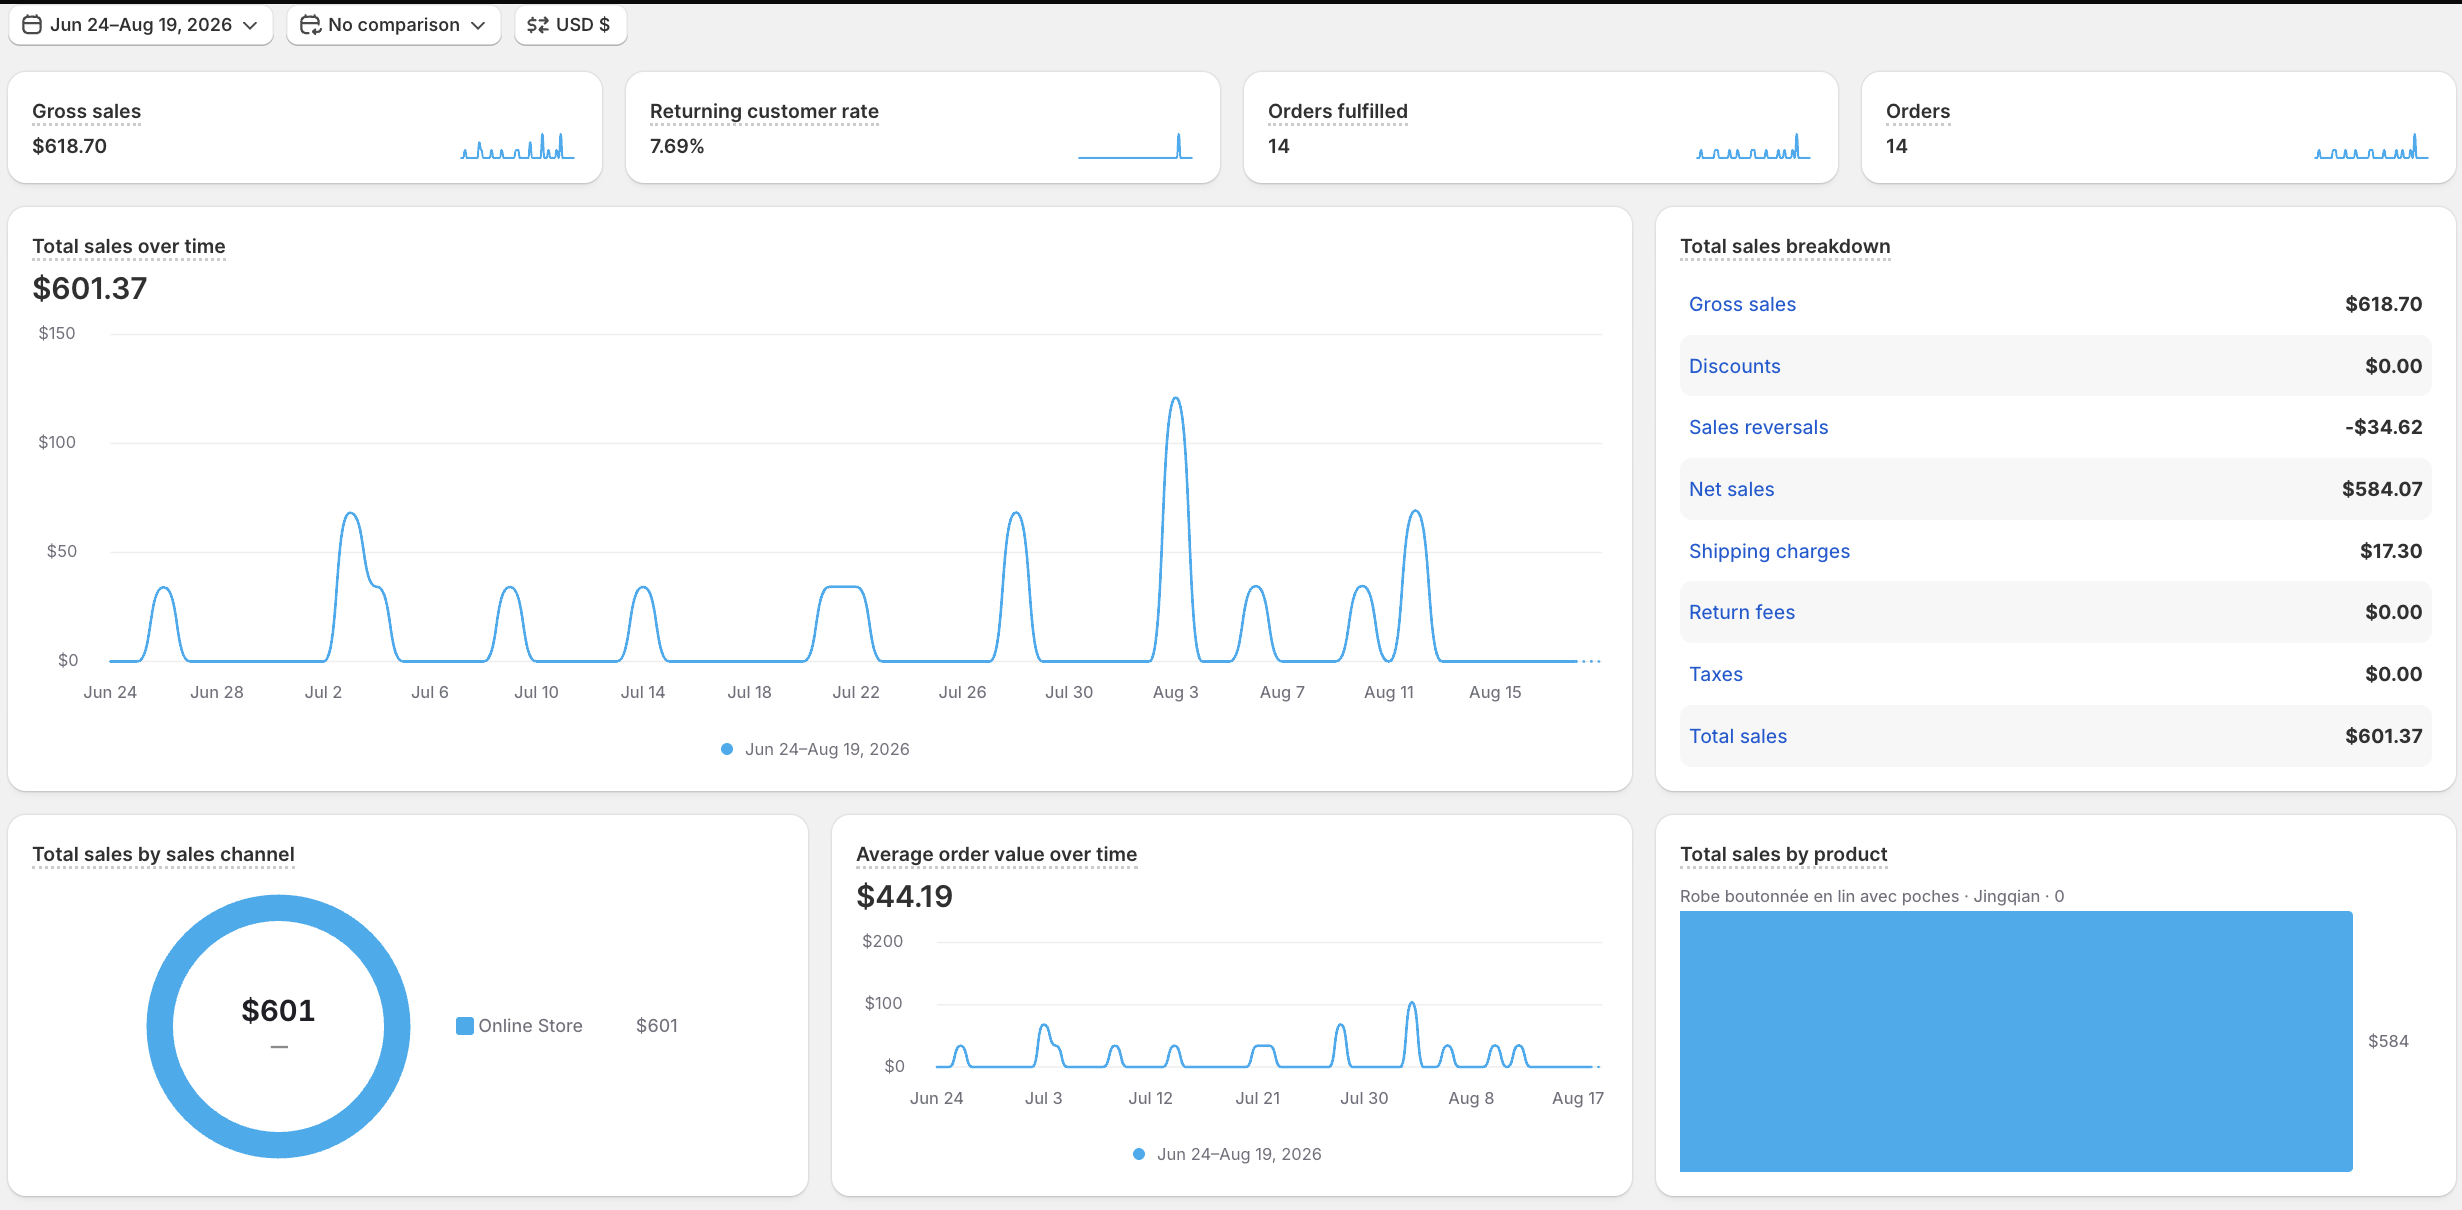The width and height of the screenshot is (2462, 1210).
Task: Click the currency exchange arrows icon
Action: pyautogui.click(x=538, y=25)
